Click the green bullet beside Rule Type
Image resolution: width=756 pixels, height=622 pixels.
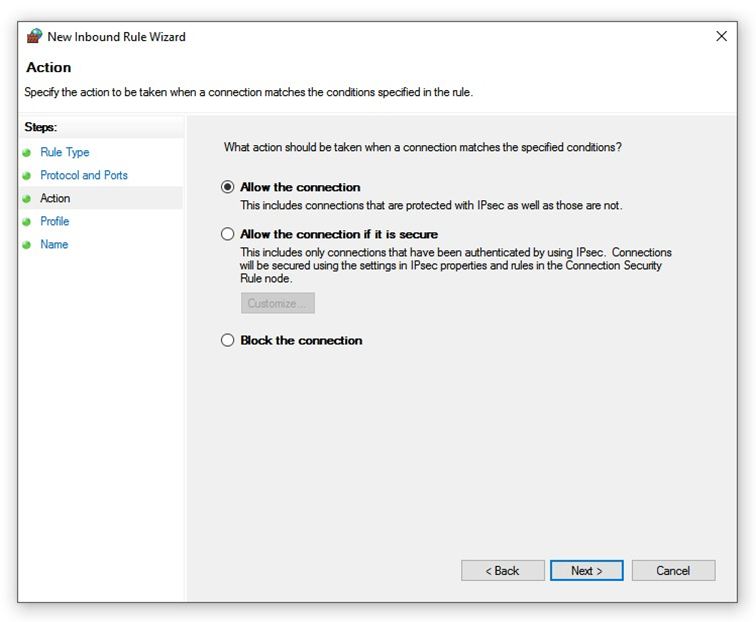(27, 153)
